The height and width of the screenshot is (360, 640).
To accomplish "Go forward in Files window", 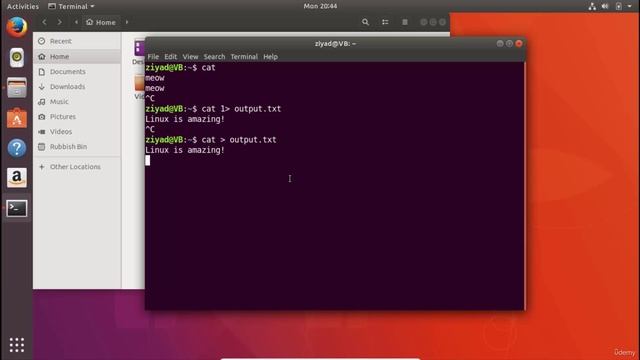I will coord(60,22).
